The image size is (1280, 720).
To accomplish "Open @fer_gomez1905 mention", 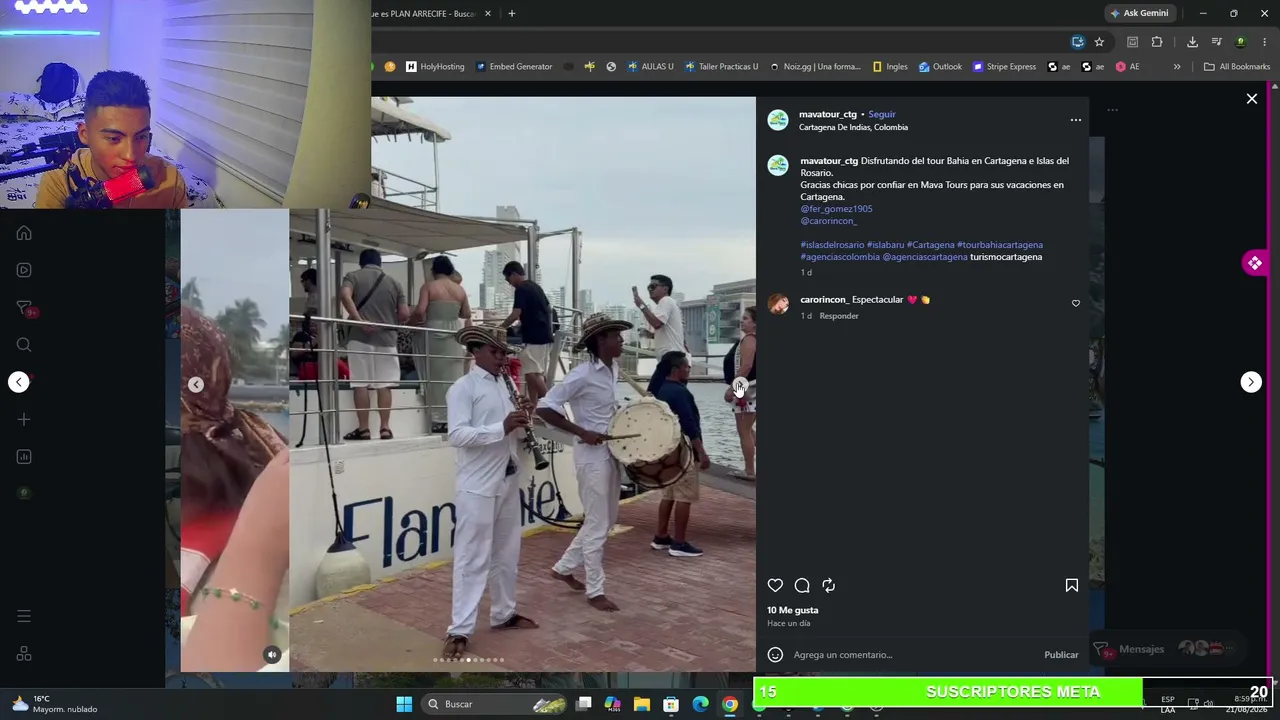I will (x=836, y=209).
